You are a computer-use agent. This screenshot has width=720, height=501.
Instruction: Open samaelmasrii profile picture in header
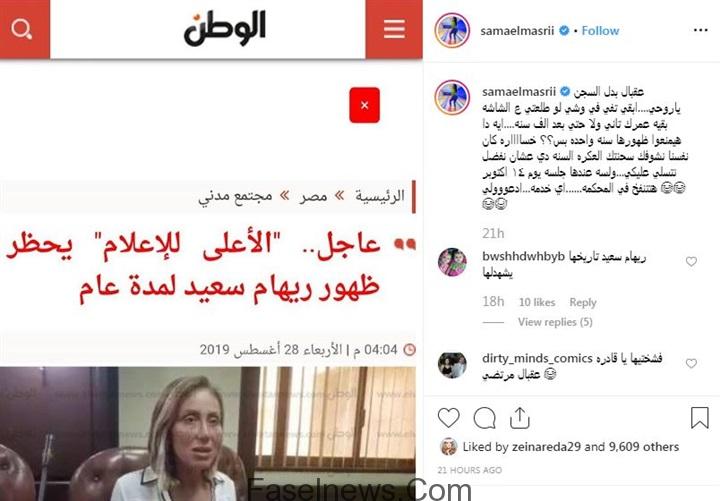452,31
